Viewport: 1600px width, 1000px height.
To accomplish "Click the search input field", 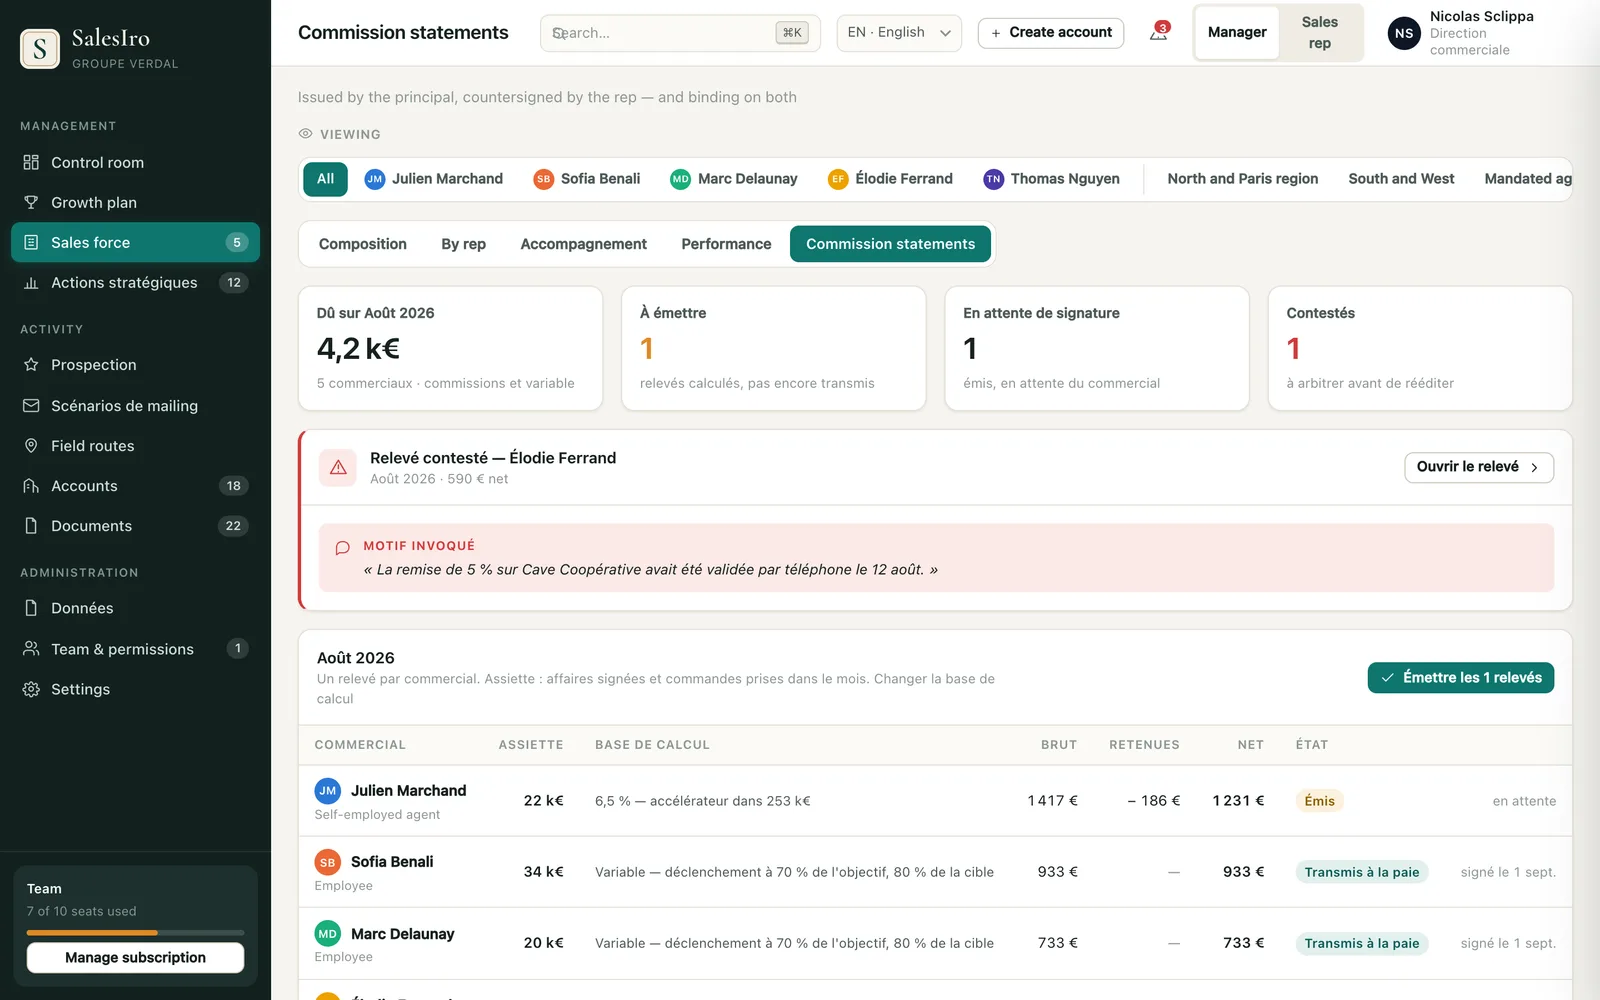I will [x=680, y=33].
